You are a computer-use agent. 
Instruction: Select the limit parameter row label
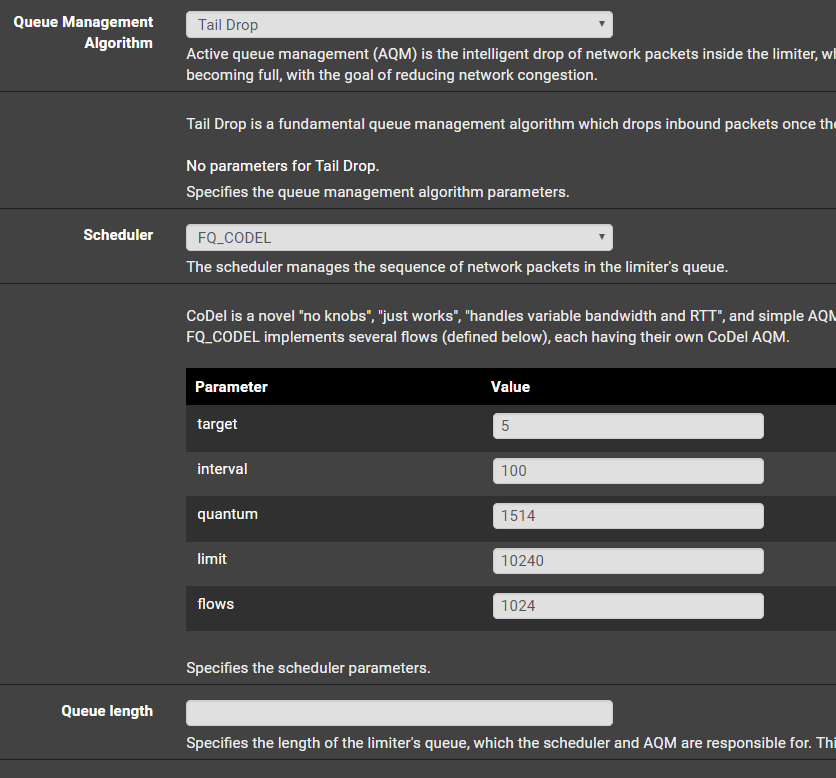pos(212,559)
